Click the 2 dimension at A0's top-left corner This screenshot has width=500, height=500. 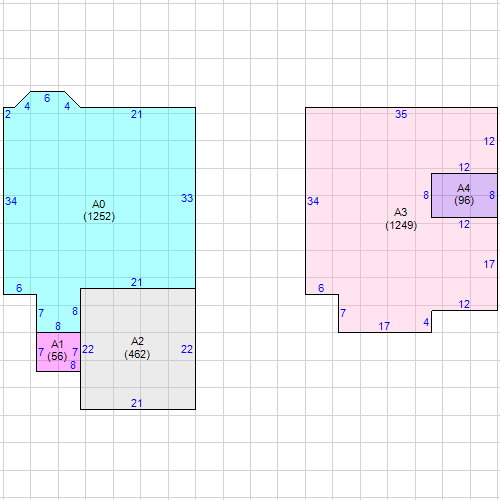tap(8, 114)
